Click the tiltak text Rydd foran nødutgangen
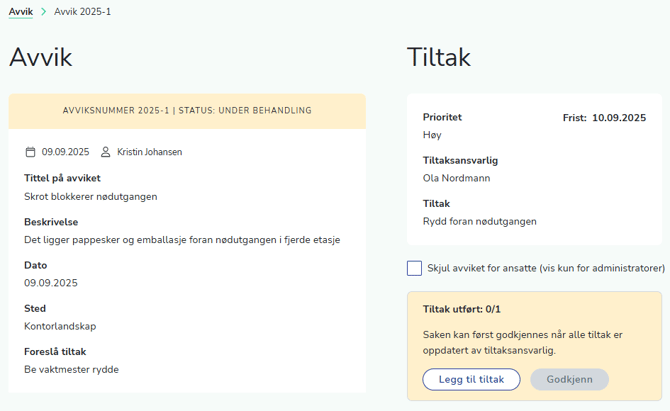 479,221
